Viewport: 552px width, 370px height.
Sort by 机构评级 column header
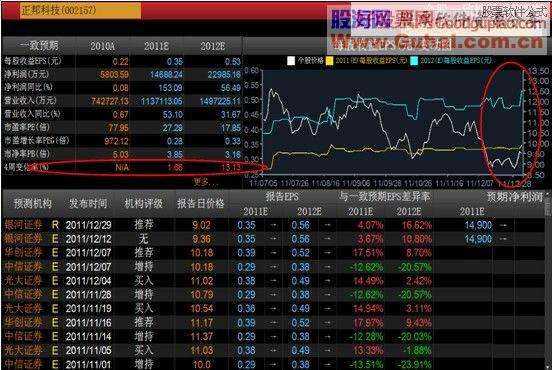click(x=144, y=203)
